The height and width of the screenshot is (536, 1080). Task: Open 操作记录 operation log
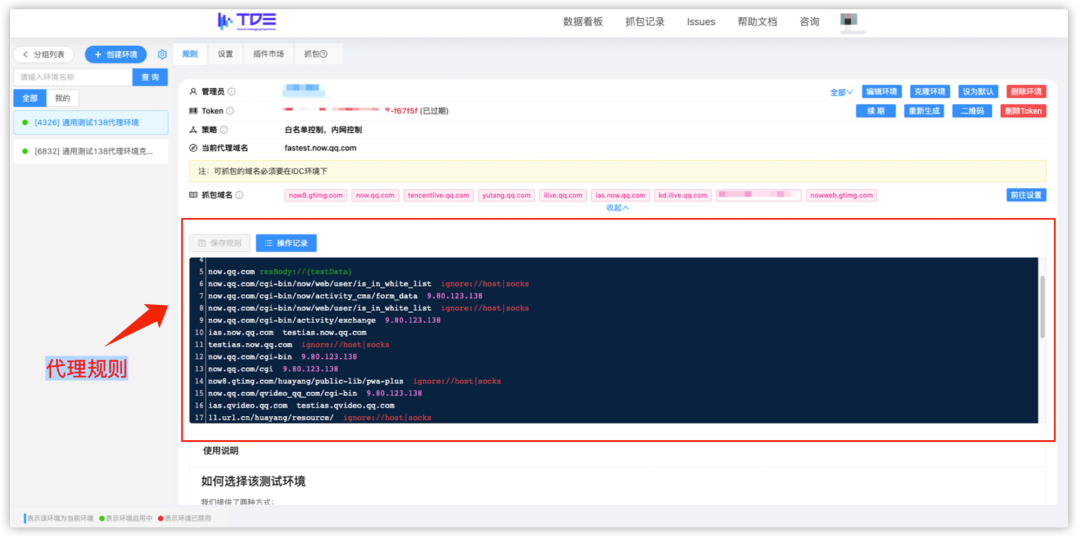pos(287,243)
